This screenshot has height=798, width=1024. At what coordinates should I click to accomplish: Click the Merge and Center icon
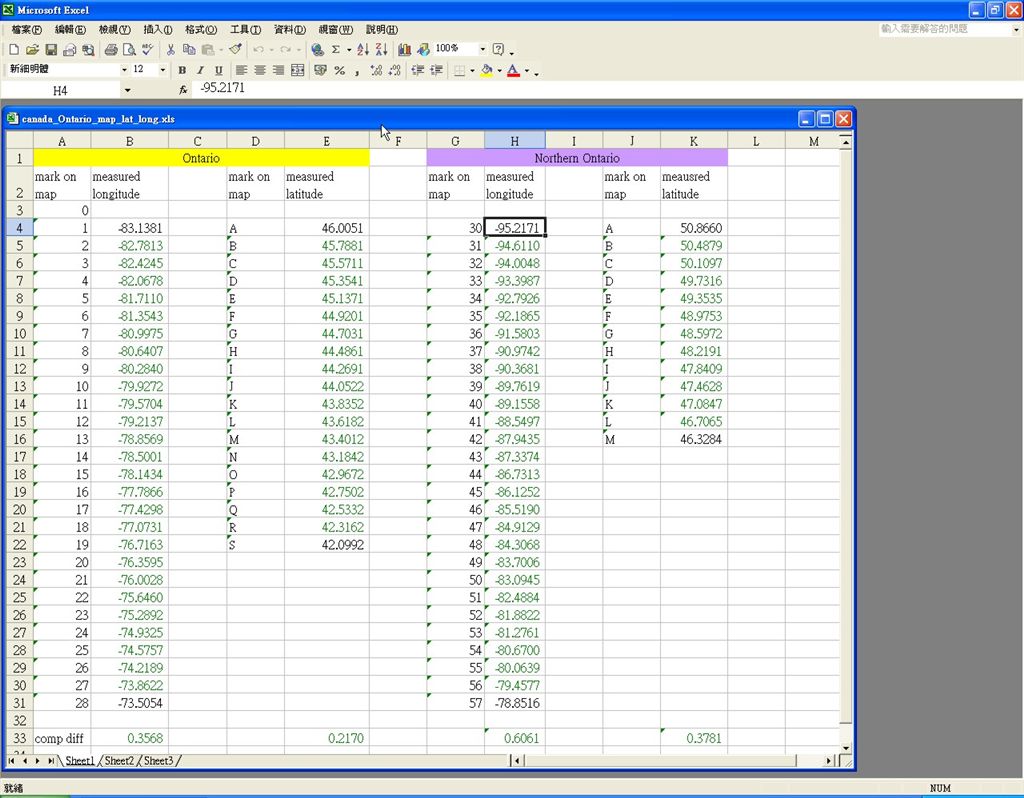[298, 70]
